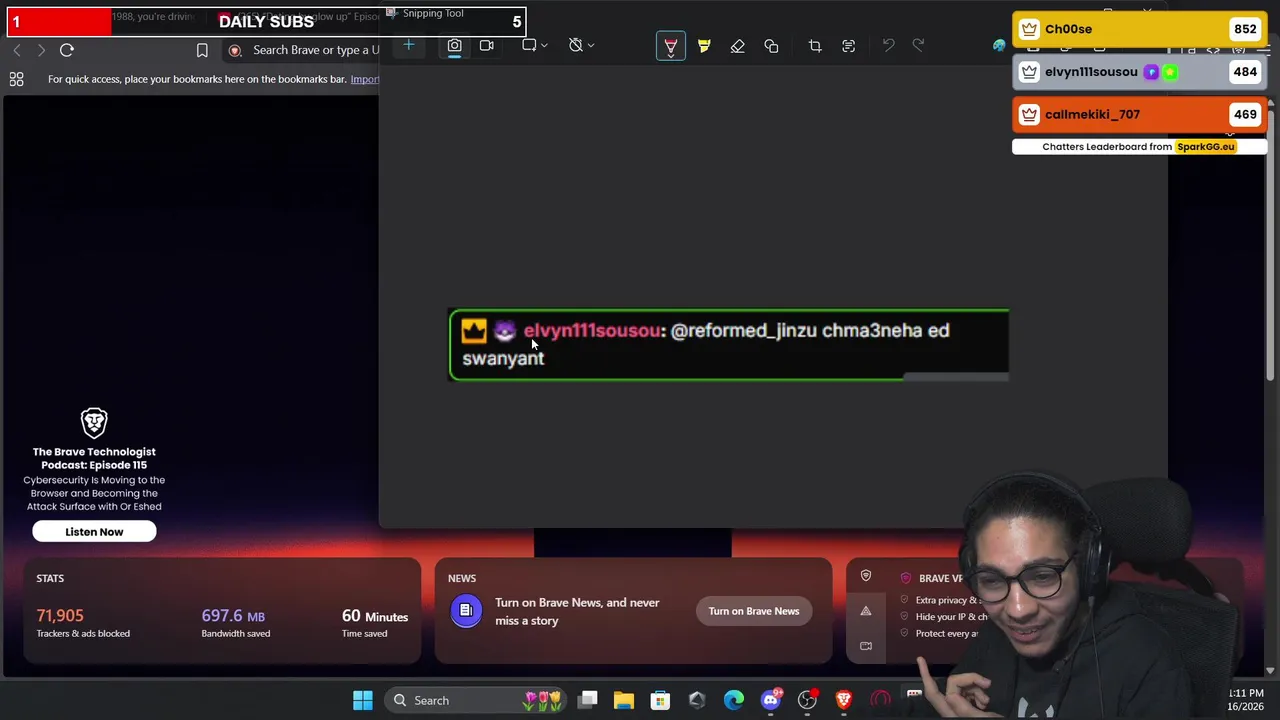Open OBS Studio from the taskbar

tap(807, 700)
